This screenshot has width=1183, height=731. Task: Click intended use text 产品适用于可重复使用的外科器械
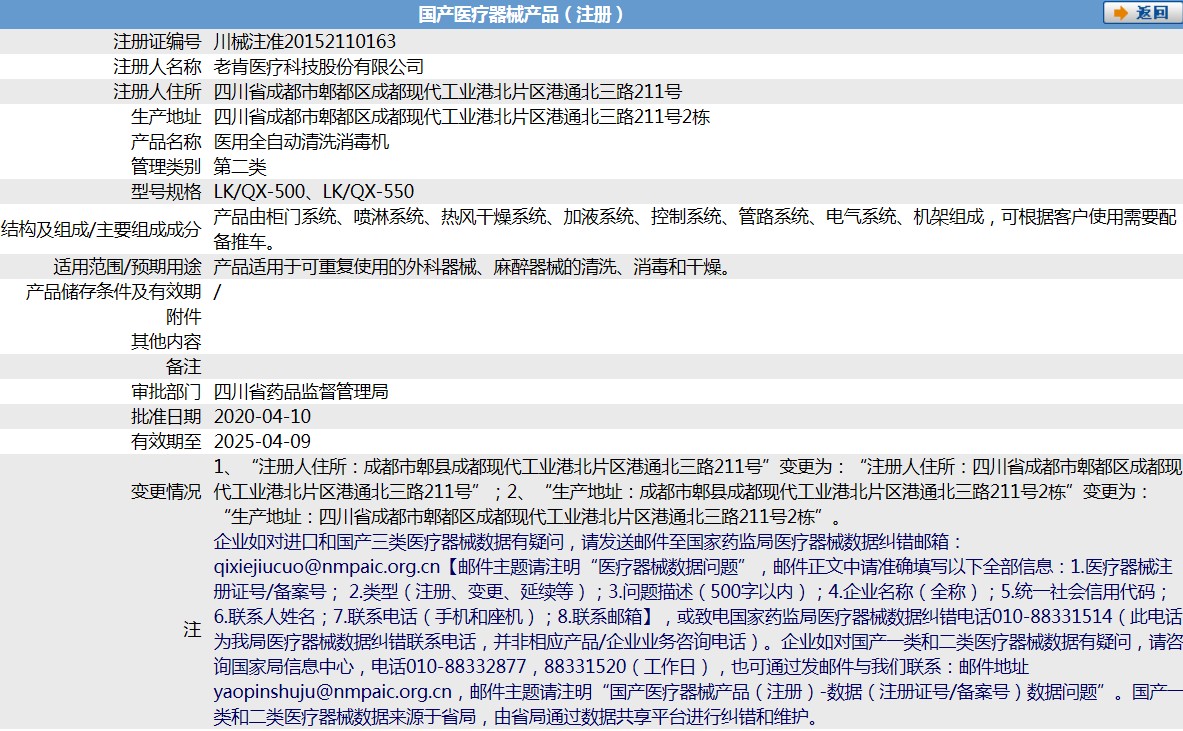(473, 266)
